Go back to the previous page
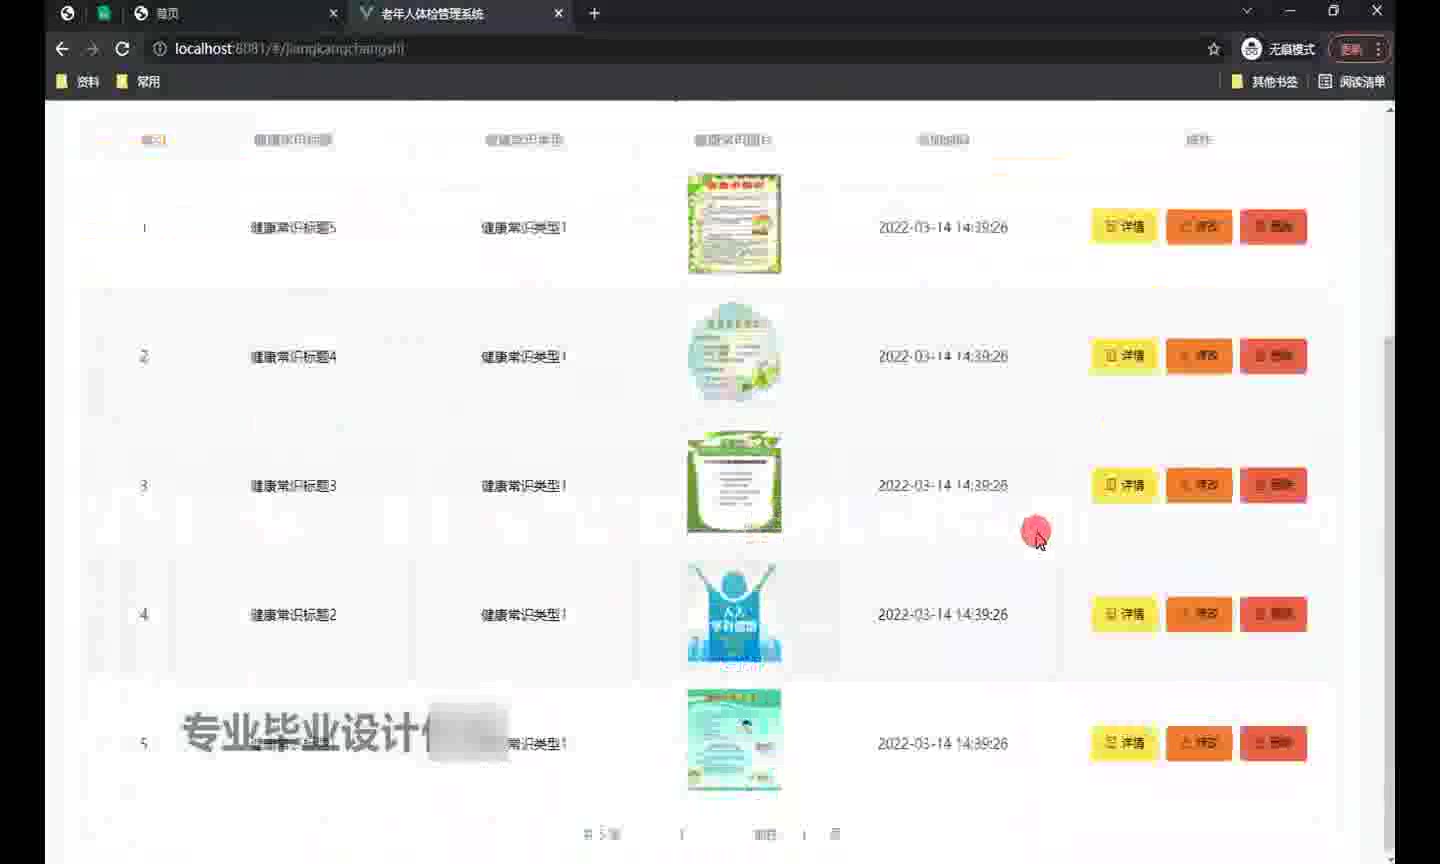The width and height of the screenshot is (1440, 864). pyautogui.click(x=62, y=49)
